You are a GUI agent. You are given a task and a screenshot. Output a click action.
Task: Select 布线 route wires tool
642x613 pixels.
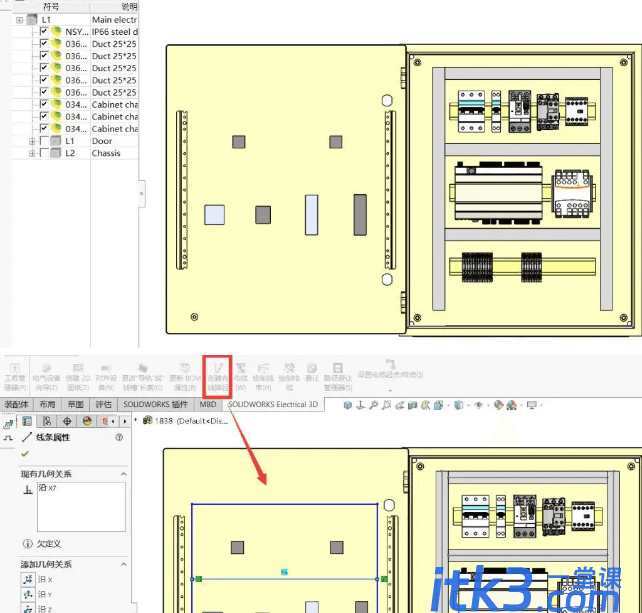pyautogui.click(x=241, y=377)
